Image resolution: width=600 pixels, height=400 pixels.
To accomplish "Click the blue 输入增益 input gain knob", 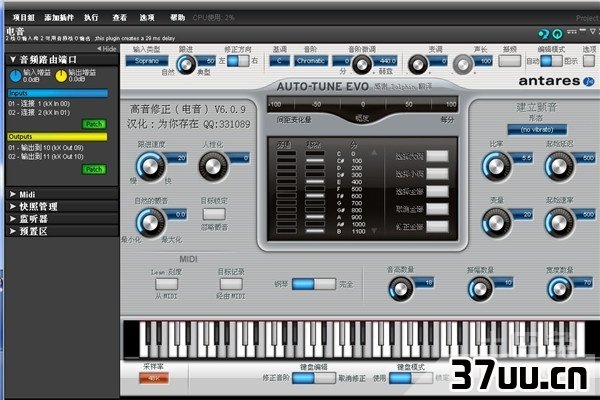I will pyautogui.click(x=15, y=76).
